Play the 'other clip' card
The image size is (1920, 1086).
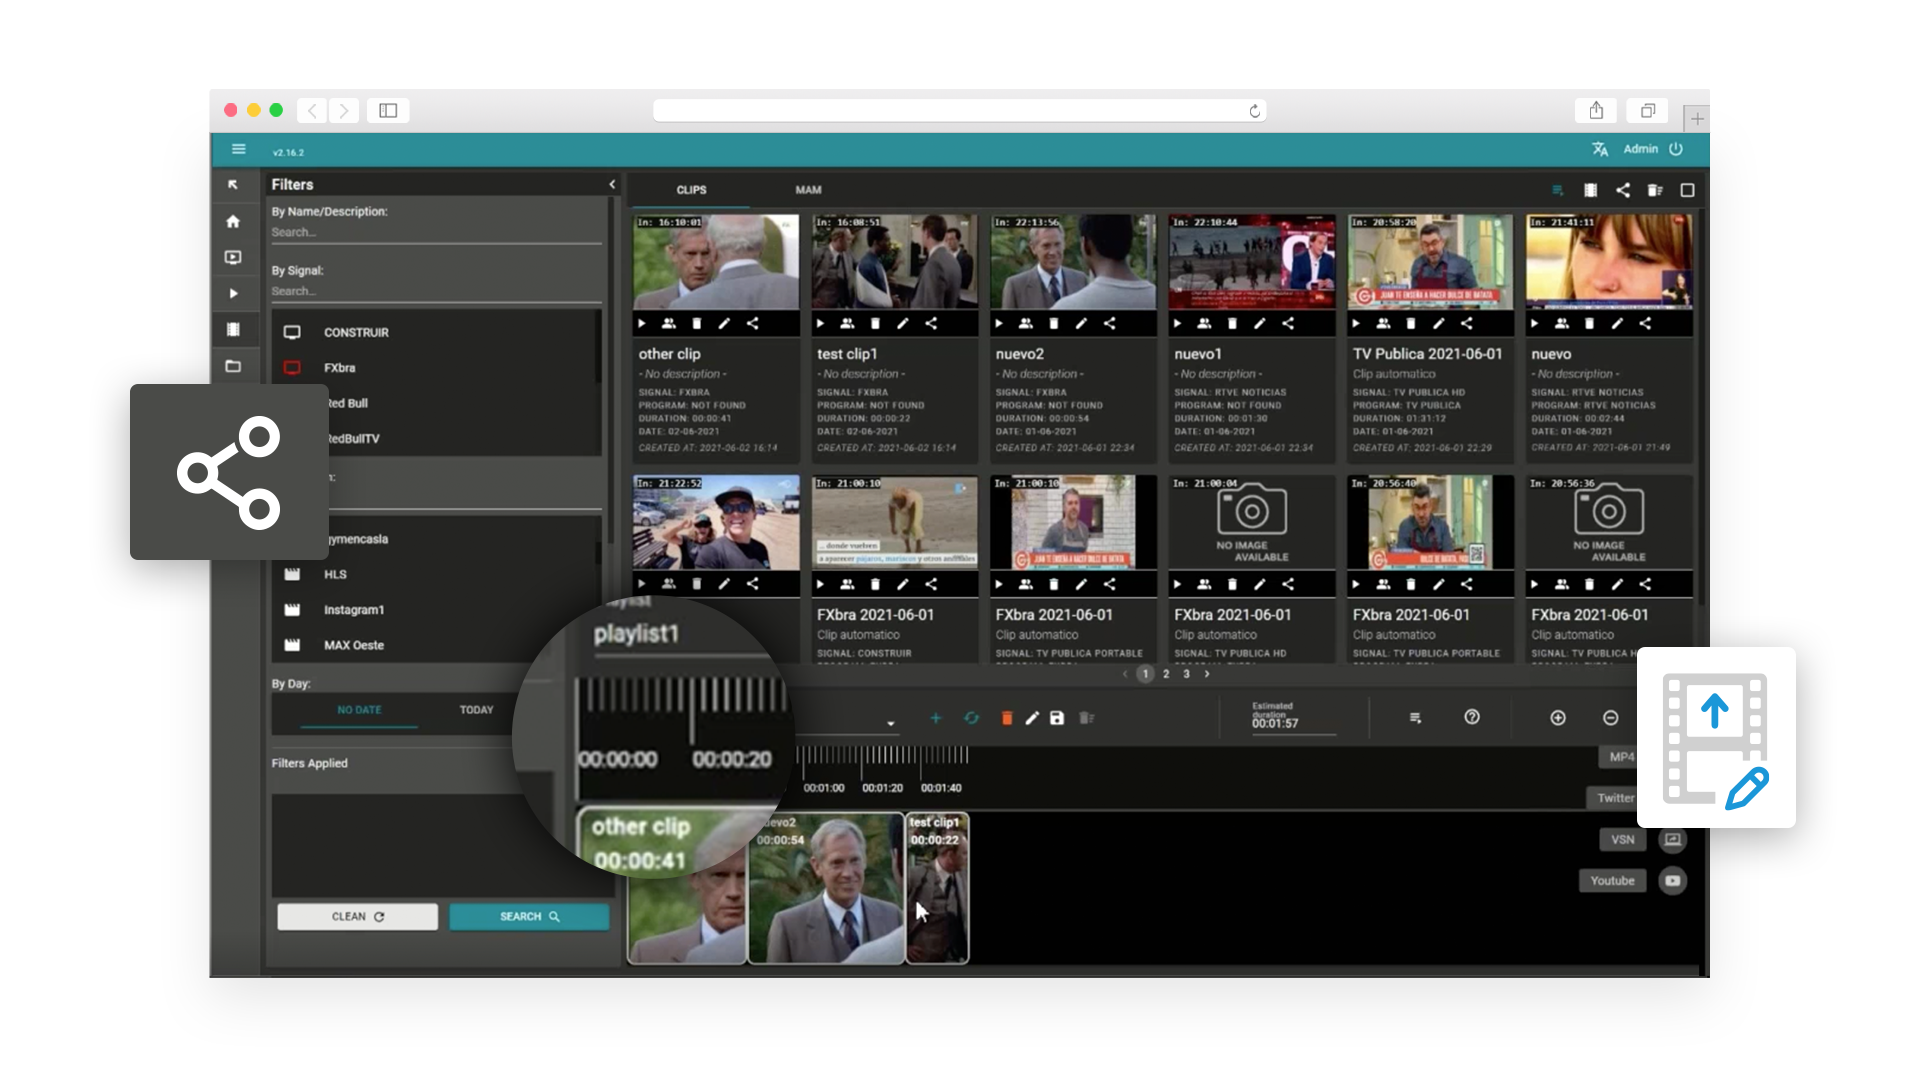click(642, 324)
